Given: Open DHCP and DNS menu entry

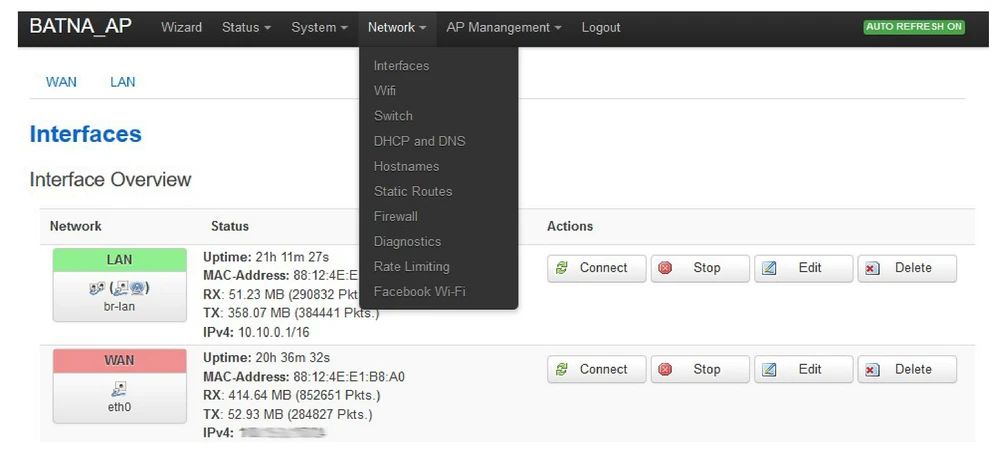Looking at the screenshot, I should 419,141.
